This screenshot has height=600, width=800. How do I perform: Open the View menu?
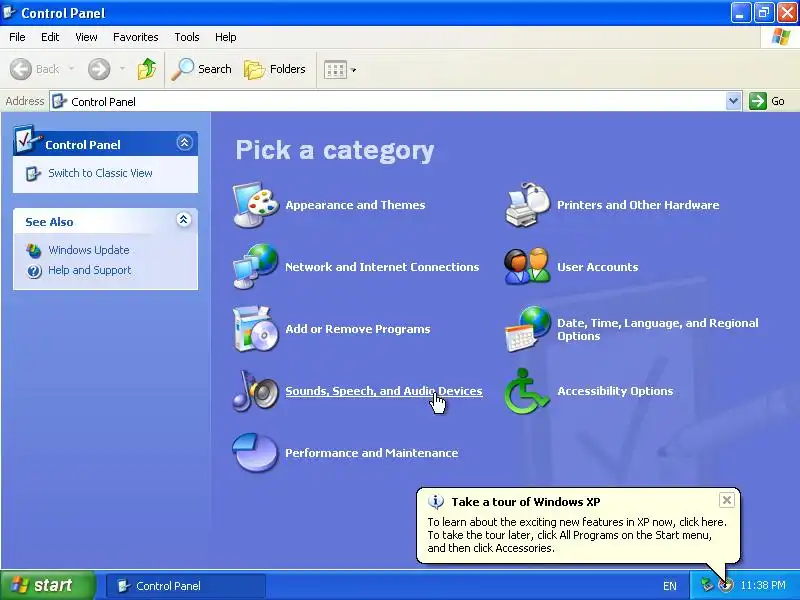(86, 37)
